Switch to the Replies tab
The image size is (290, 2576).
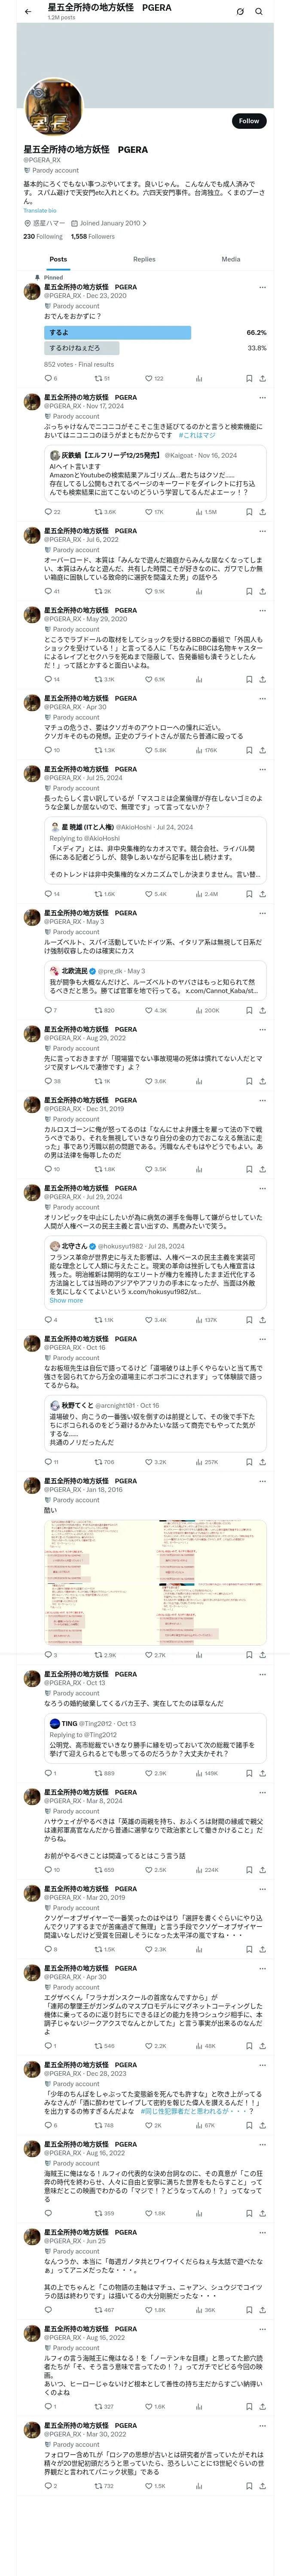click(144, 259)
